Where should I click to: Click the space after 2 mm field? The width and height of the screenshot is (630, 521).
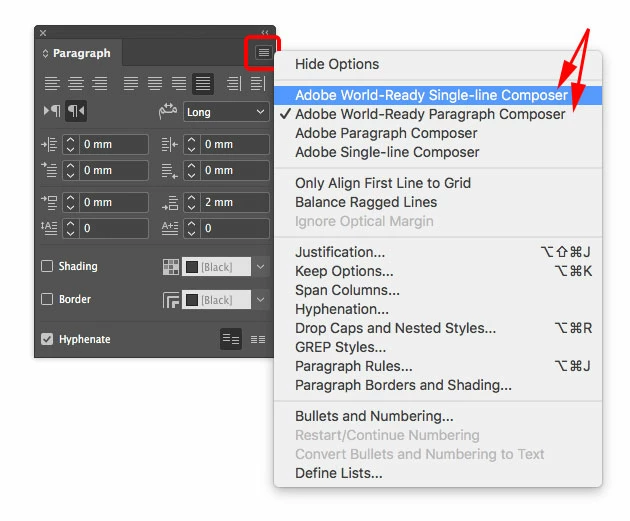point(235,202)
